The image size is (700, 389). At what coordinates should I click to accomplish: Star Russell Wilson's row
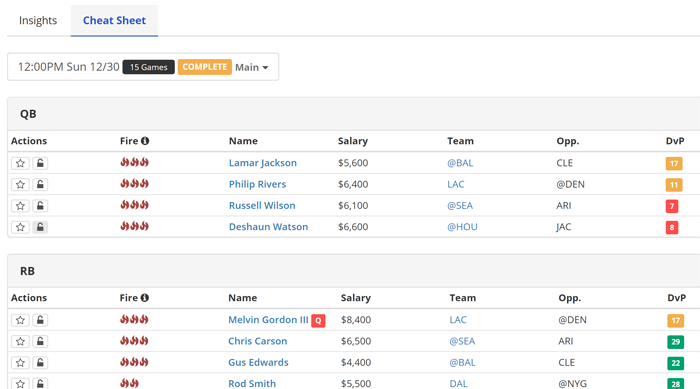pos(21,206)
